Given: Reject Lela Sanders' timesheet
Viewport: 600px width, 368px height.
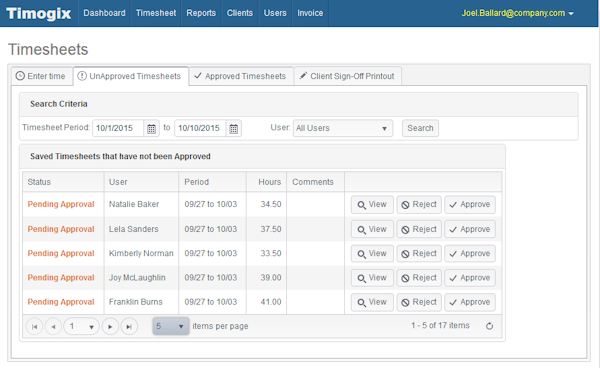Looking at the screenshot, I should tap(419, 229).
